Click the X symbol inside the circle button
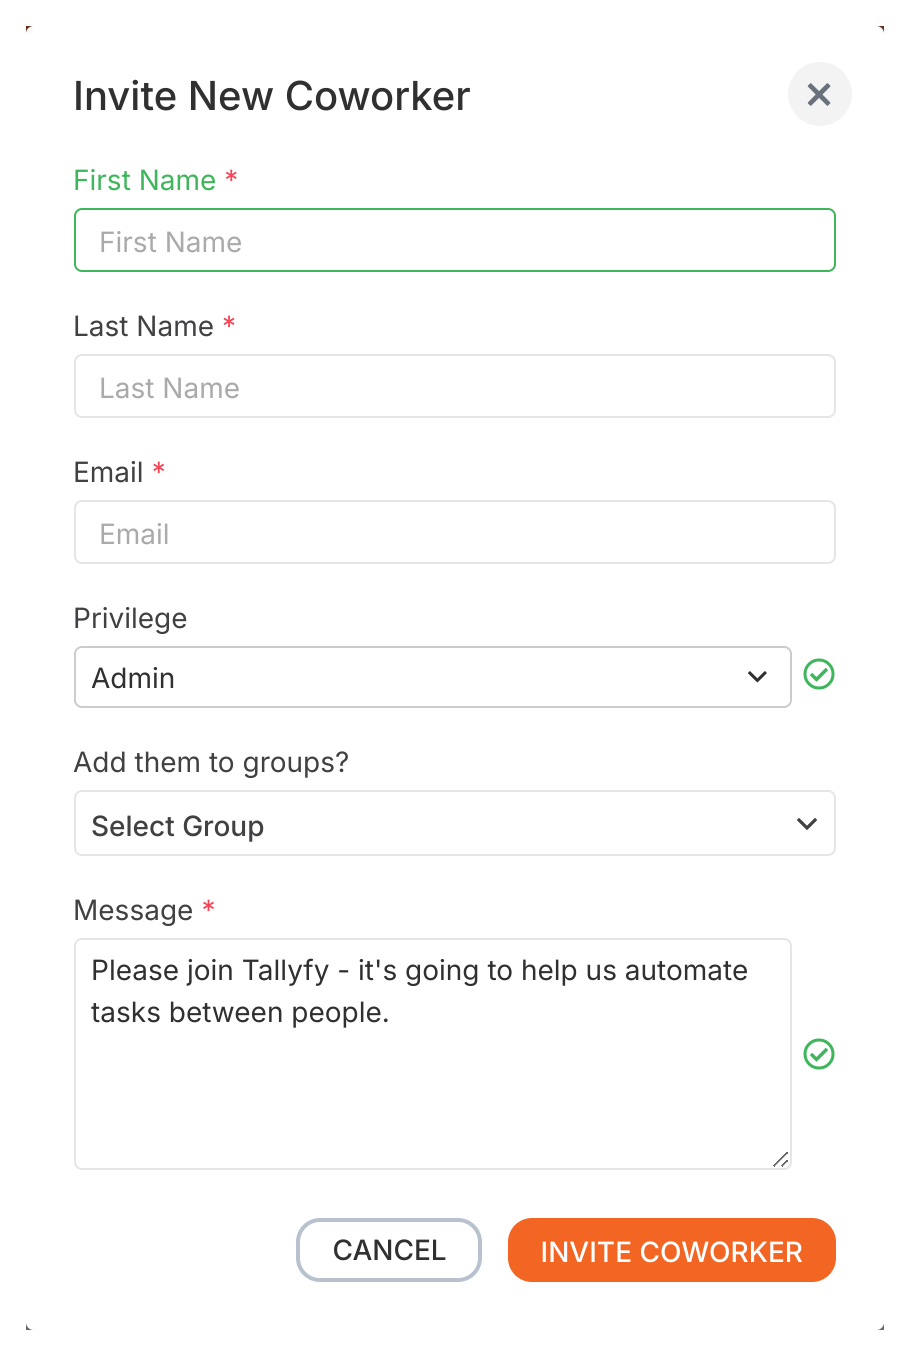Viewport: 910px width, 1356px height. [x=819, y=94]
